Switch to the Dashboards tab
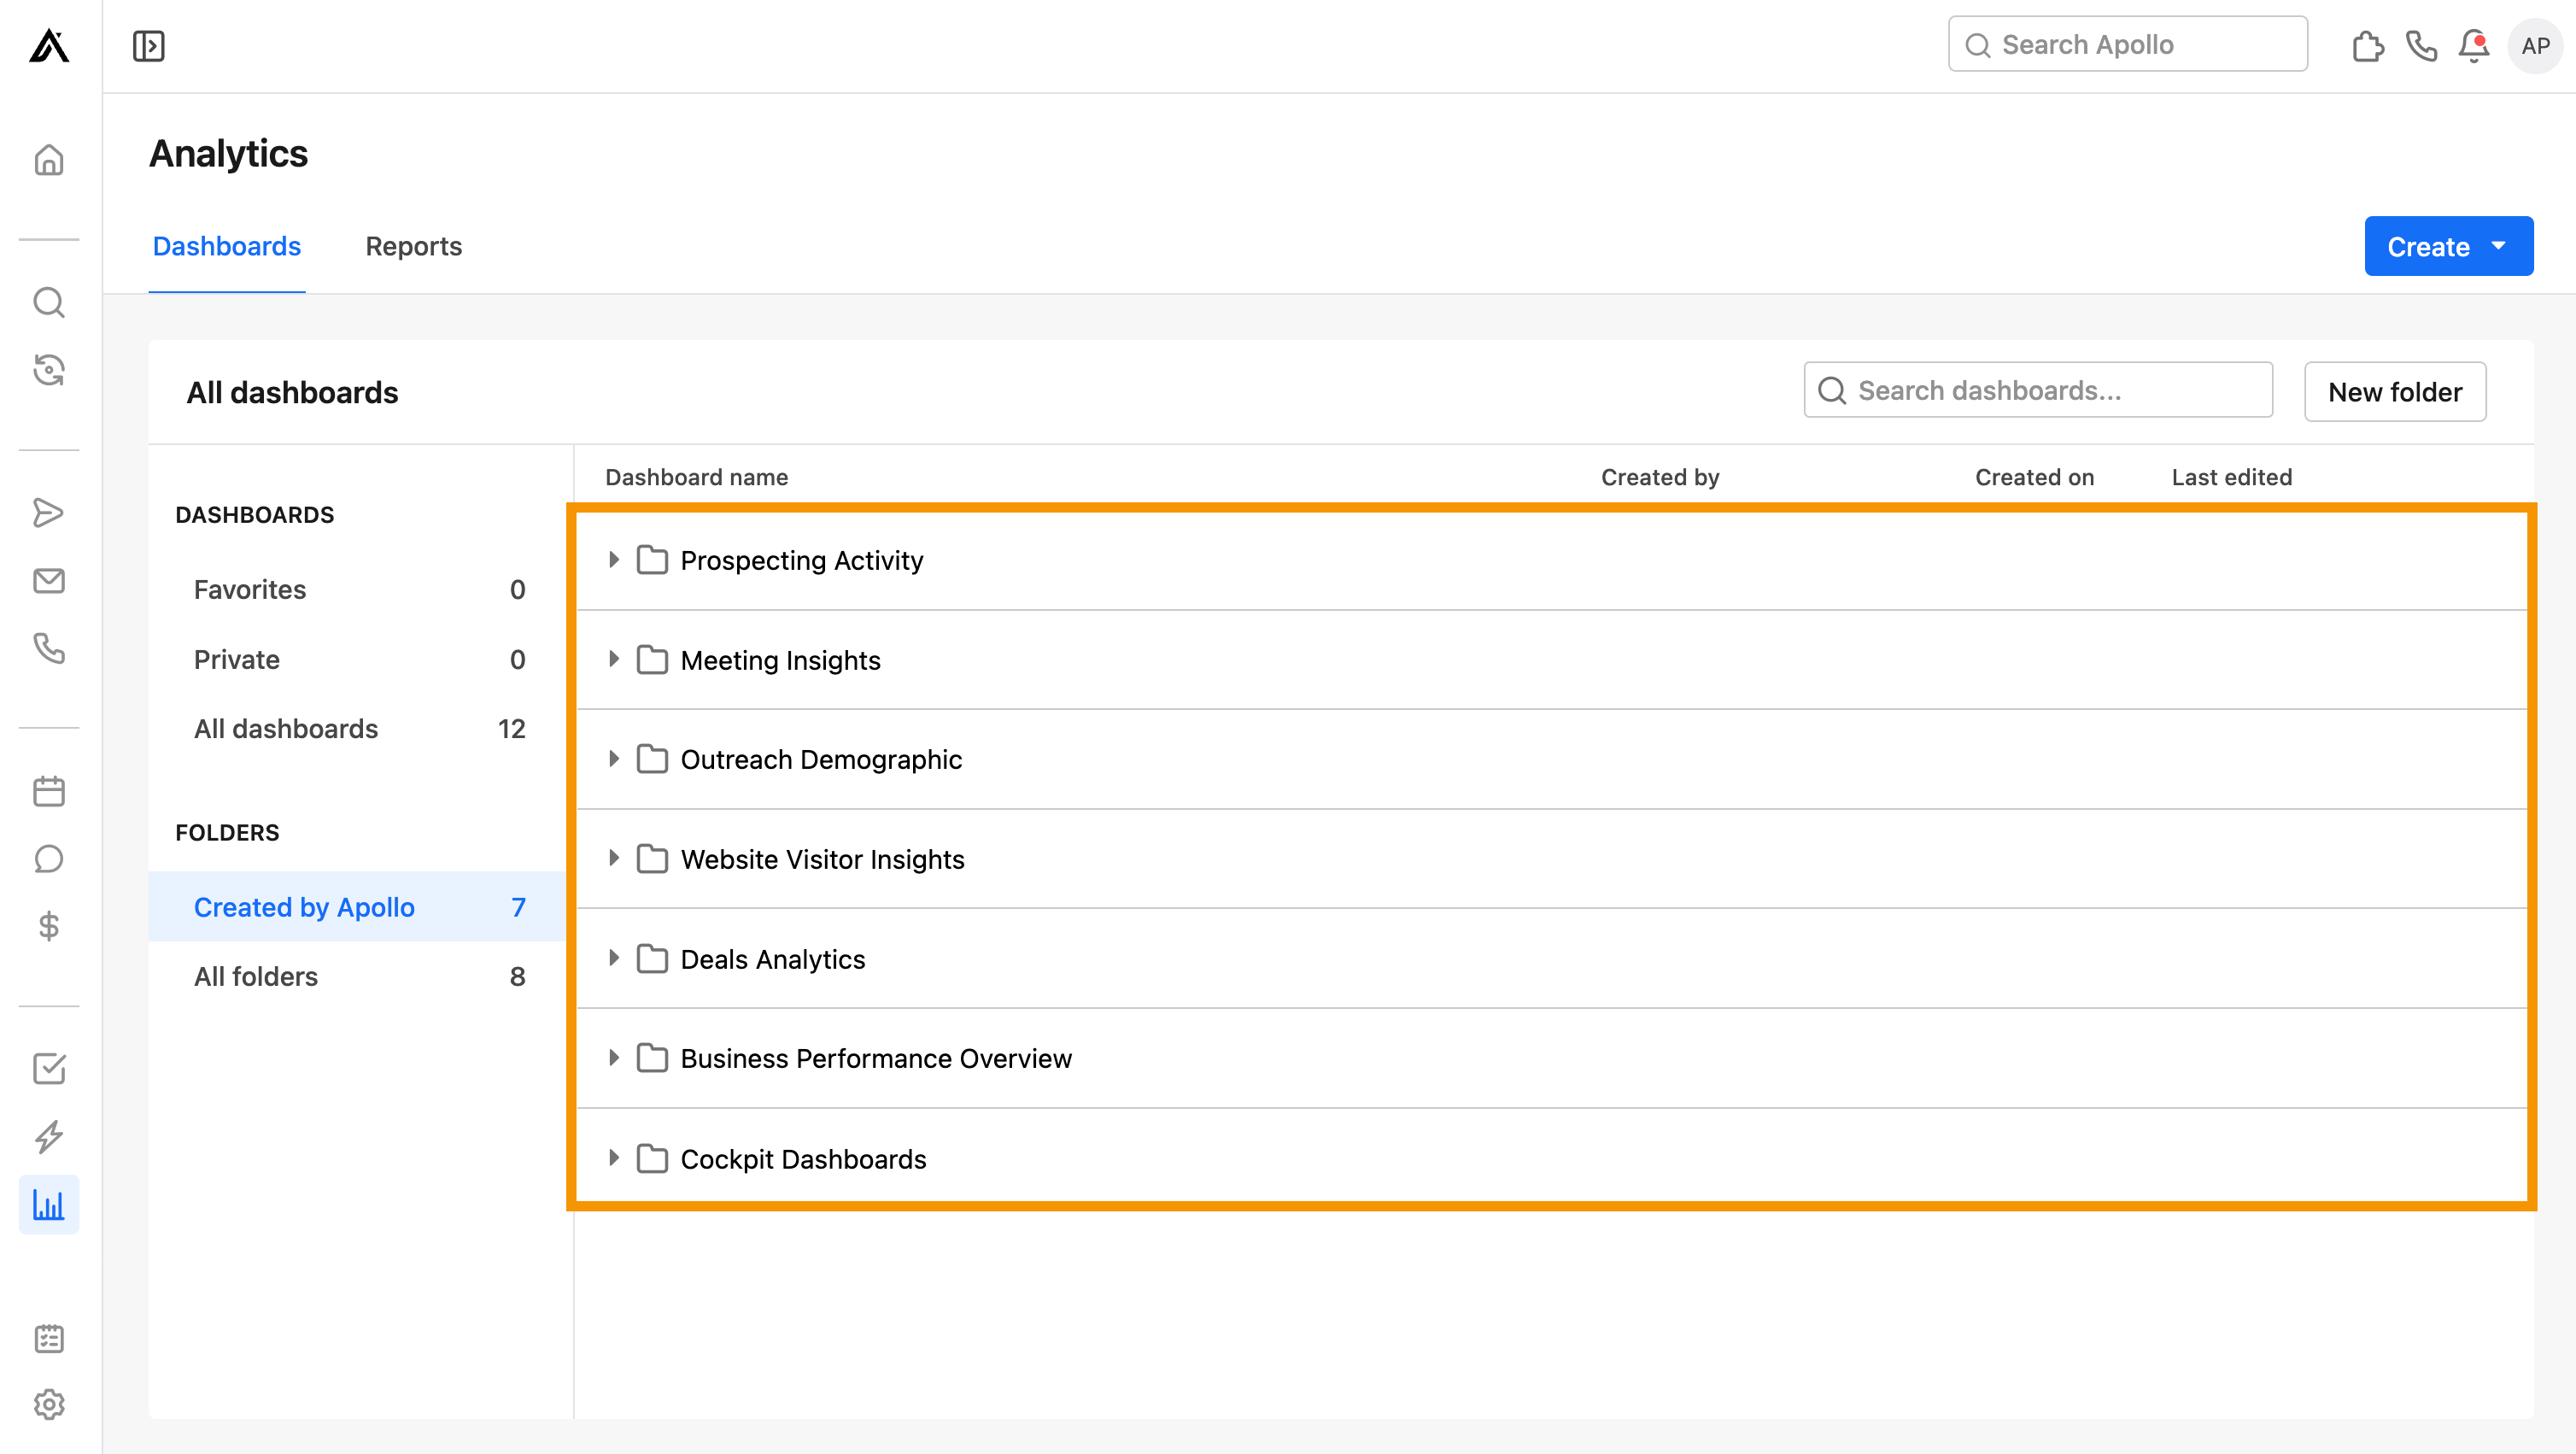The image size is (2576, 1454). click(x=227, y=246)
